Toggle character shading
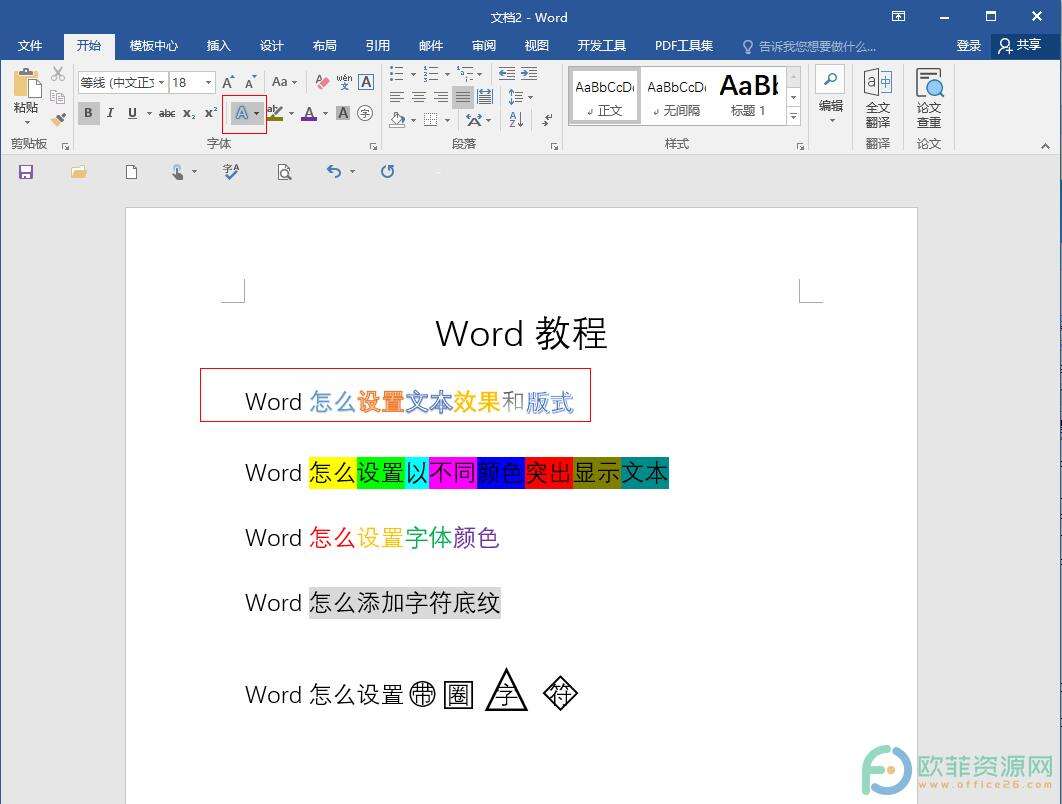The image size is (1062, 804). tap(343, 113)
